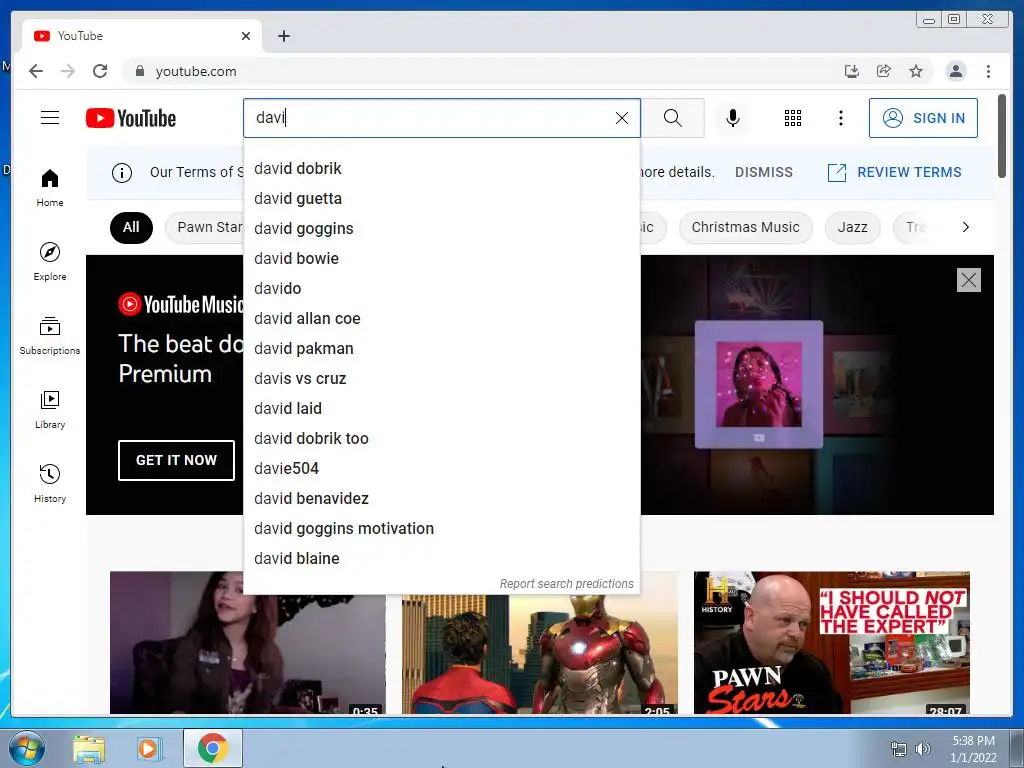
Task: Show more filter chips with right chevron
Action: [x=965, y=227]
